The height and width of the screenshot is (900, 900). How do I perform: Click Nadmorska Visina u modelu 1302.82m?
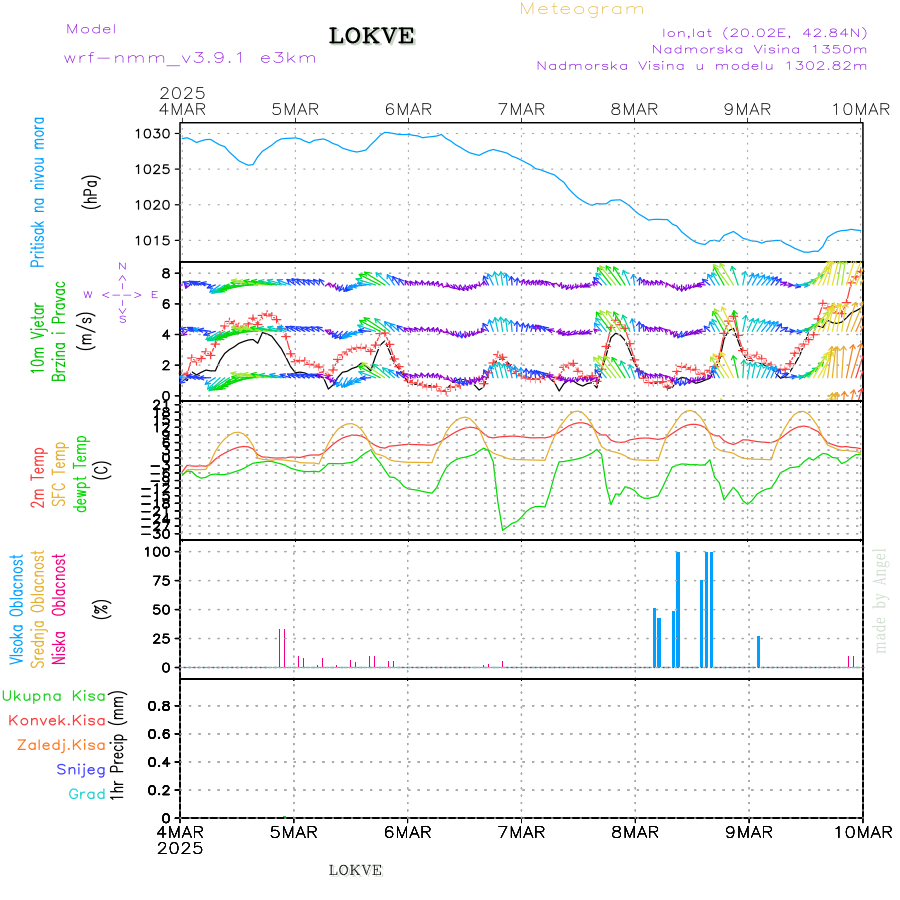click(x=701, y=66)
